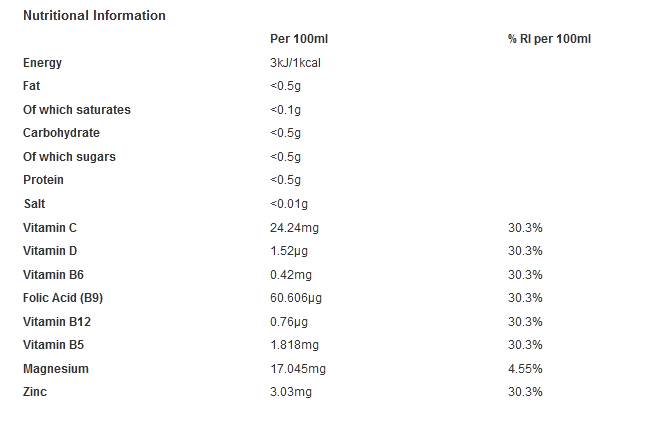
Task: Click the Energy row label
Action: [42, 63]
